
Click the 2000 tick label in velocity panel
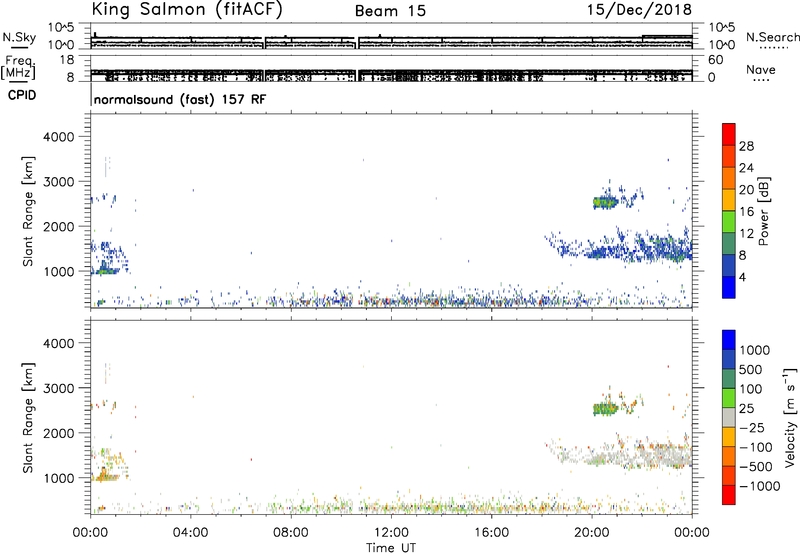[x=61, y=433]
